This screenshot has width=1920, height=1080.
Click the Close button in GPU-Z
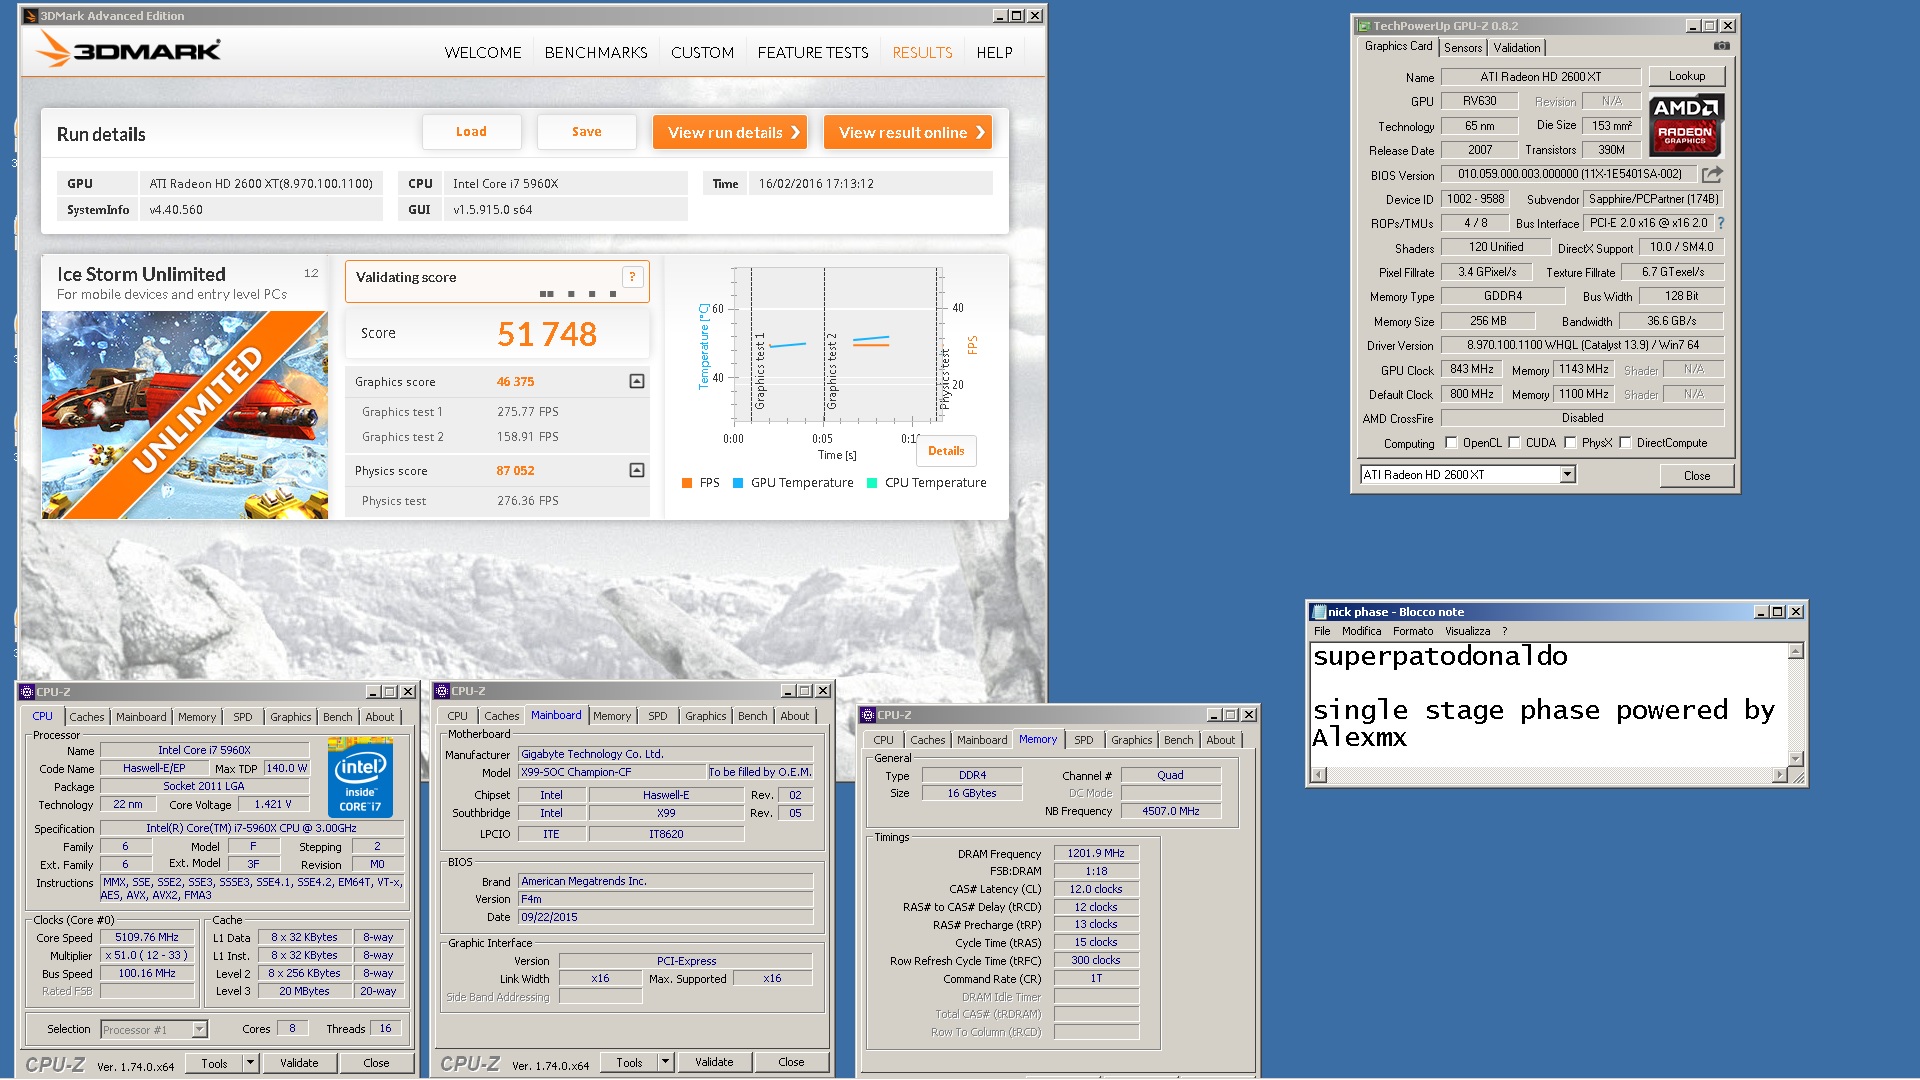click(1696, 476)
